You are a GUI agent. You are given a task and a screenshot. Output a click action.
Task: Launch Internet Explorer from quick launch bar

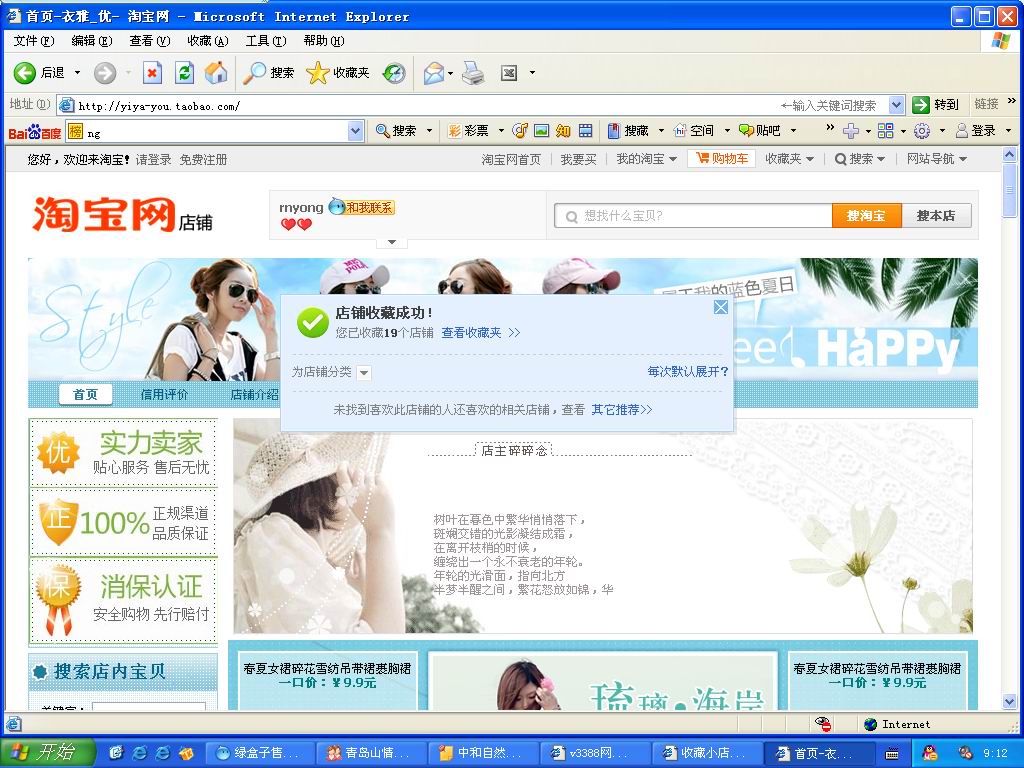(139, 753)
